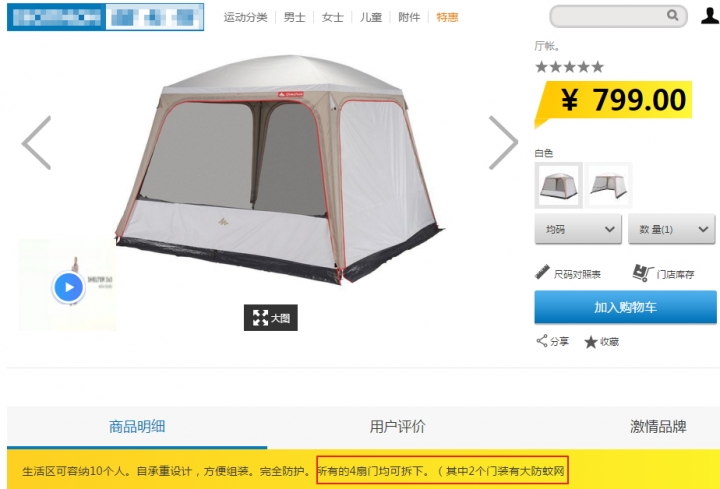The height and width of the screenshot is (489, 720).
Task: Select the first white tent color thumbnail
Action: pos(558,185)
